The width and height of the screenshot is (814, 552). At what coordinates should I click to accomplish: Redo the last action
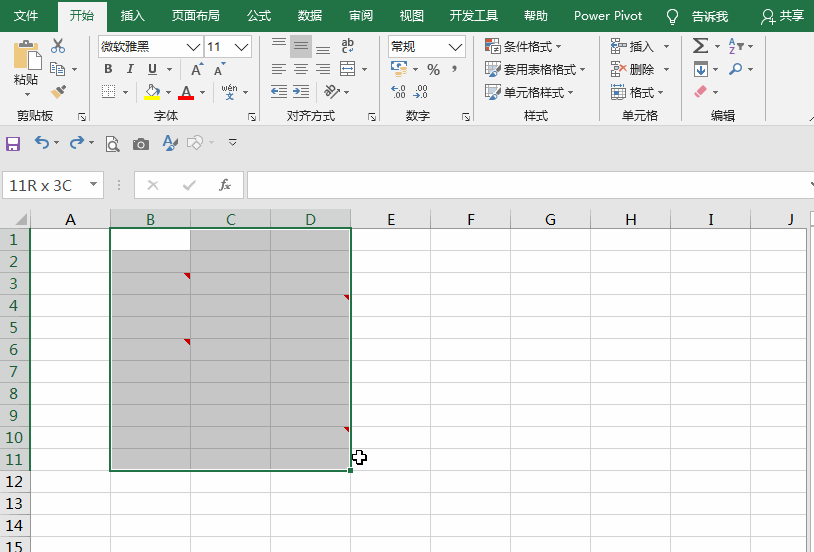[77, 142]
